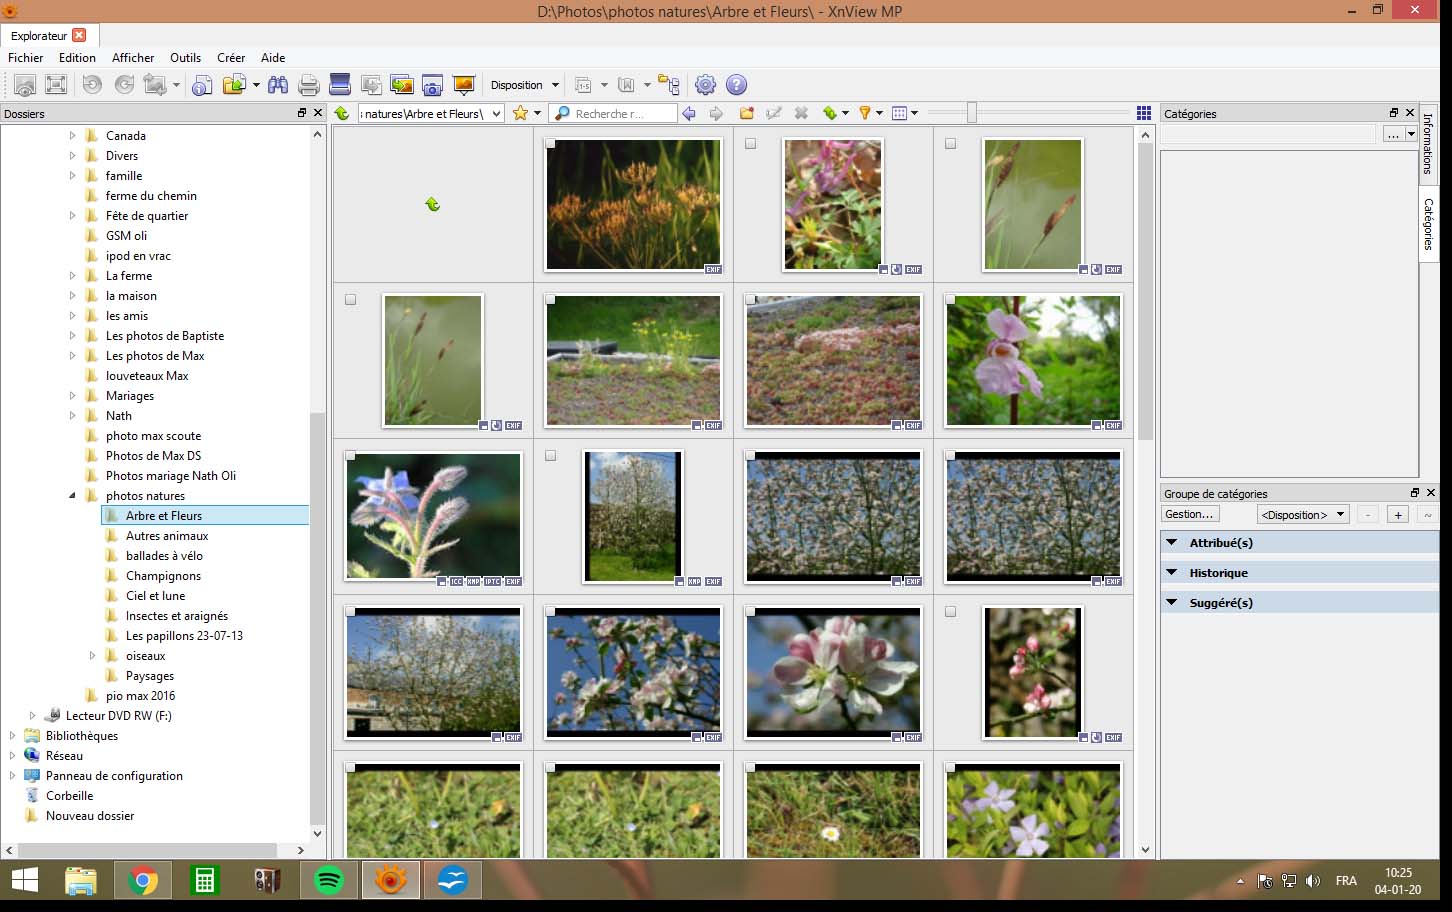Select checkbox of the green grass stalk thumbnail in second row
1452x912 pixels.
coord(351,300)
